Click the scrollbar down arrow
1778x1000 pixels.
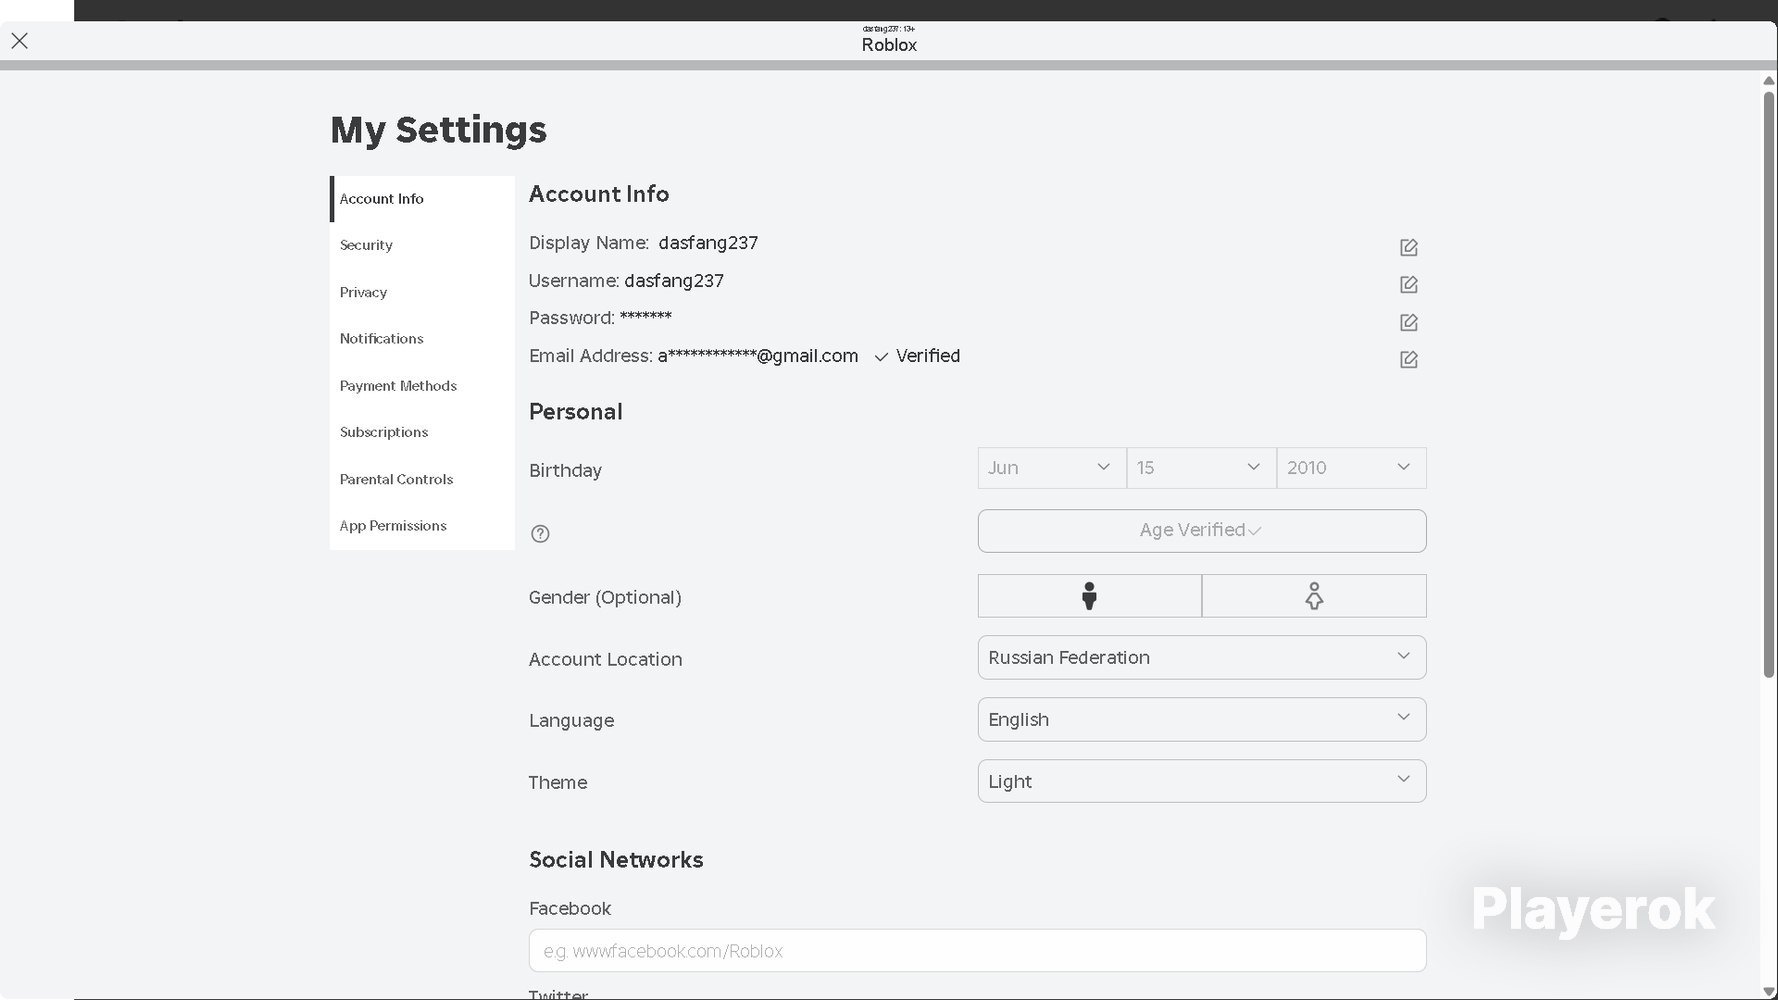tap(1768, 990)
